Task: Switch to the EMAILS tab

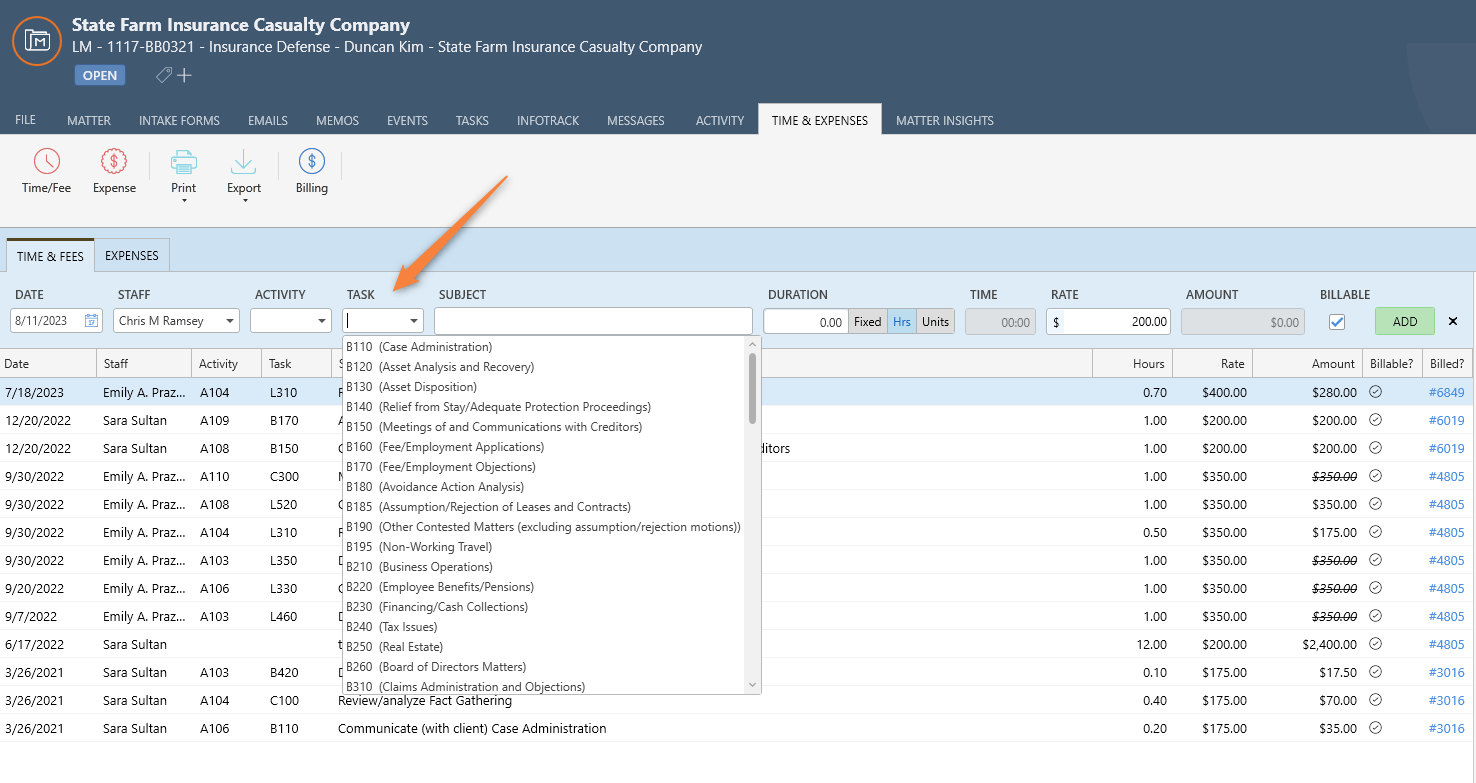Action: tap(268, 120)
